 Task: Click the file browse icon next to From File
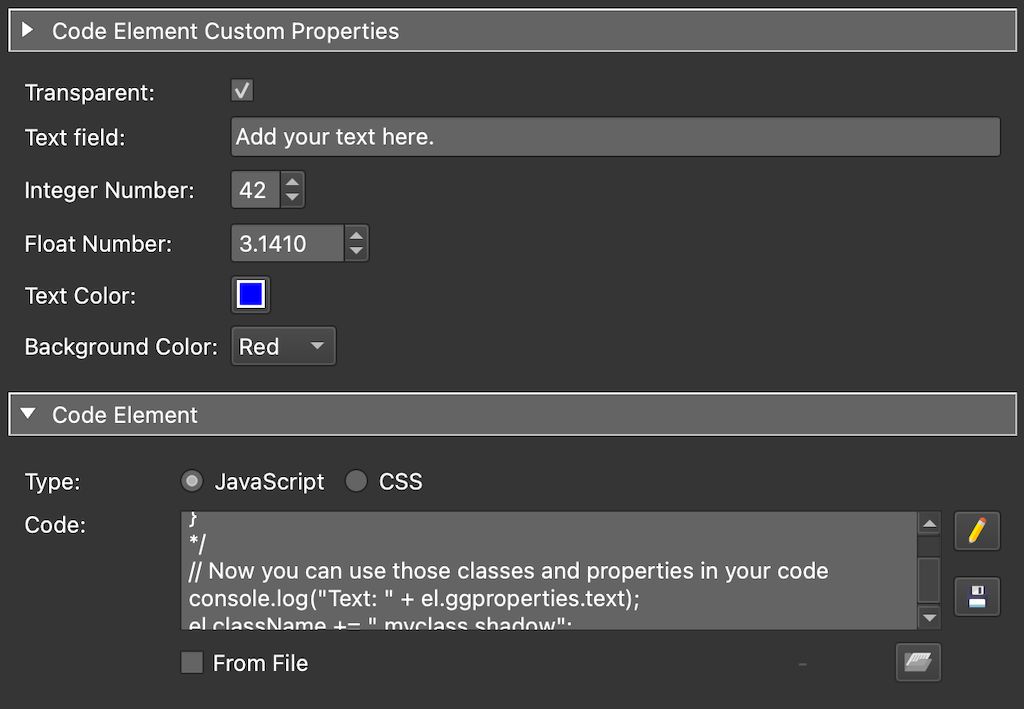[917, 662]
